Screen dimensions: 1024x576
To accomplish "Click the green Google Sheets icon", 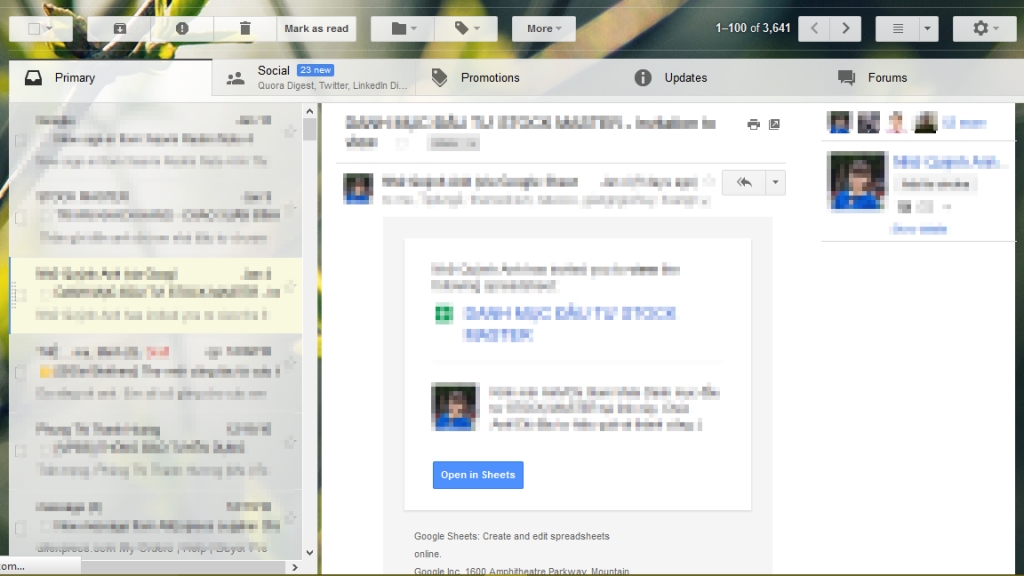I will pos(444,314).
